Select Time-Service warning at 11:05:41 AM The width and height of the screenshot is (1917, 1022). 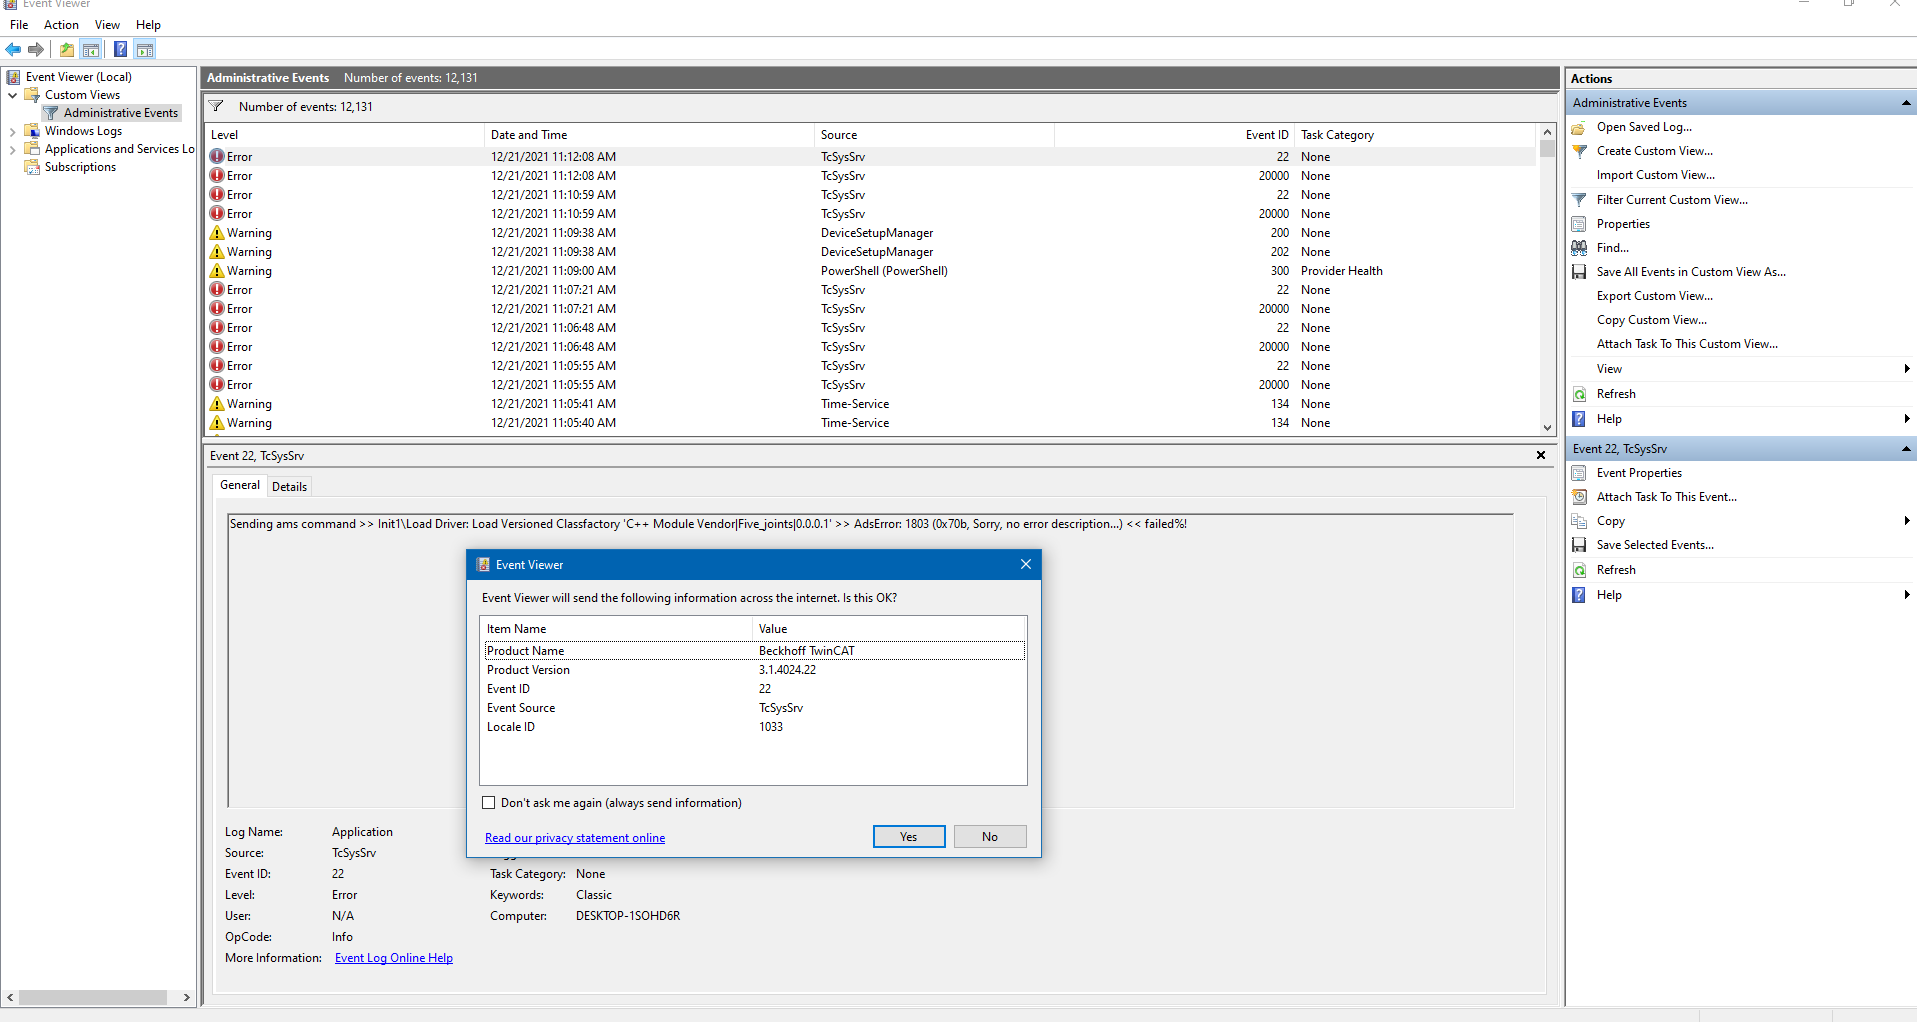click(870, 404)
